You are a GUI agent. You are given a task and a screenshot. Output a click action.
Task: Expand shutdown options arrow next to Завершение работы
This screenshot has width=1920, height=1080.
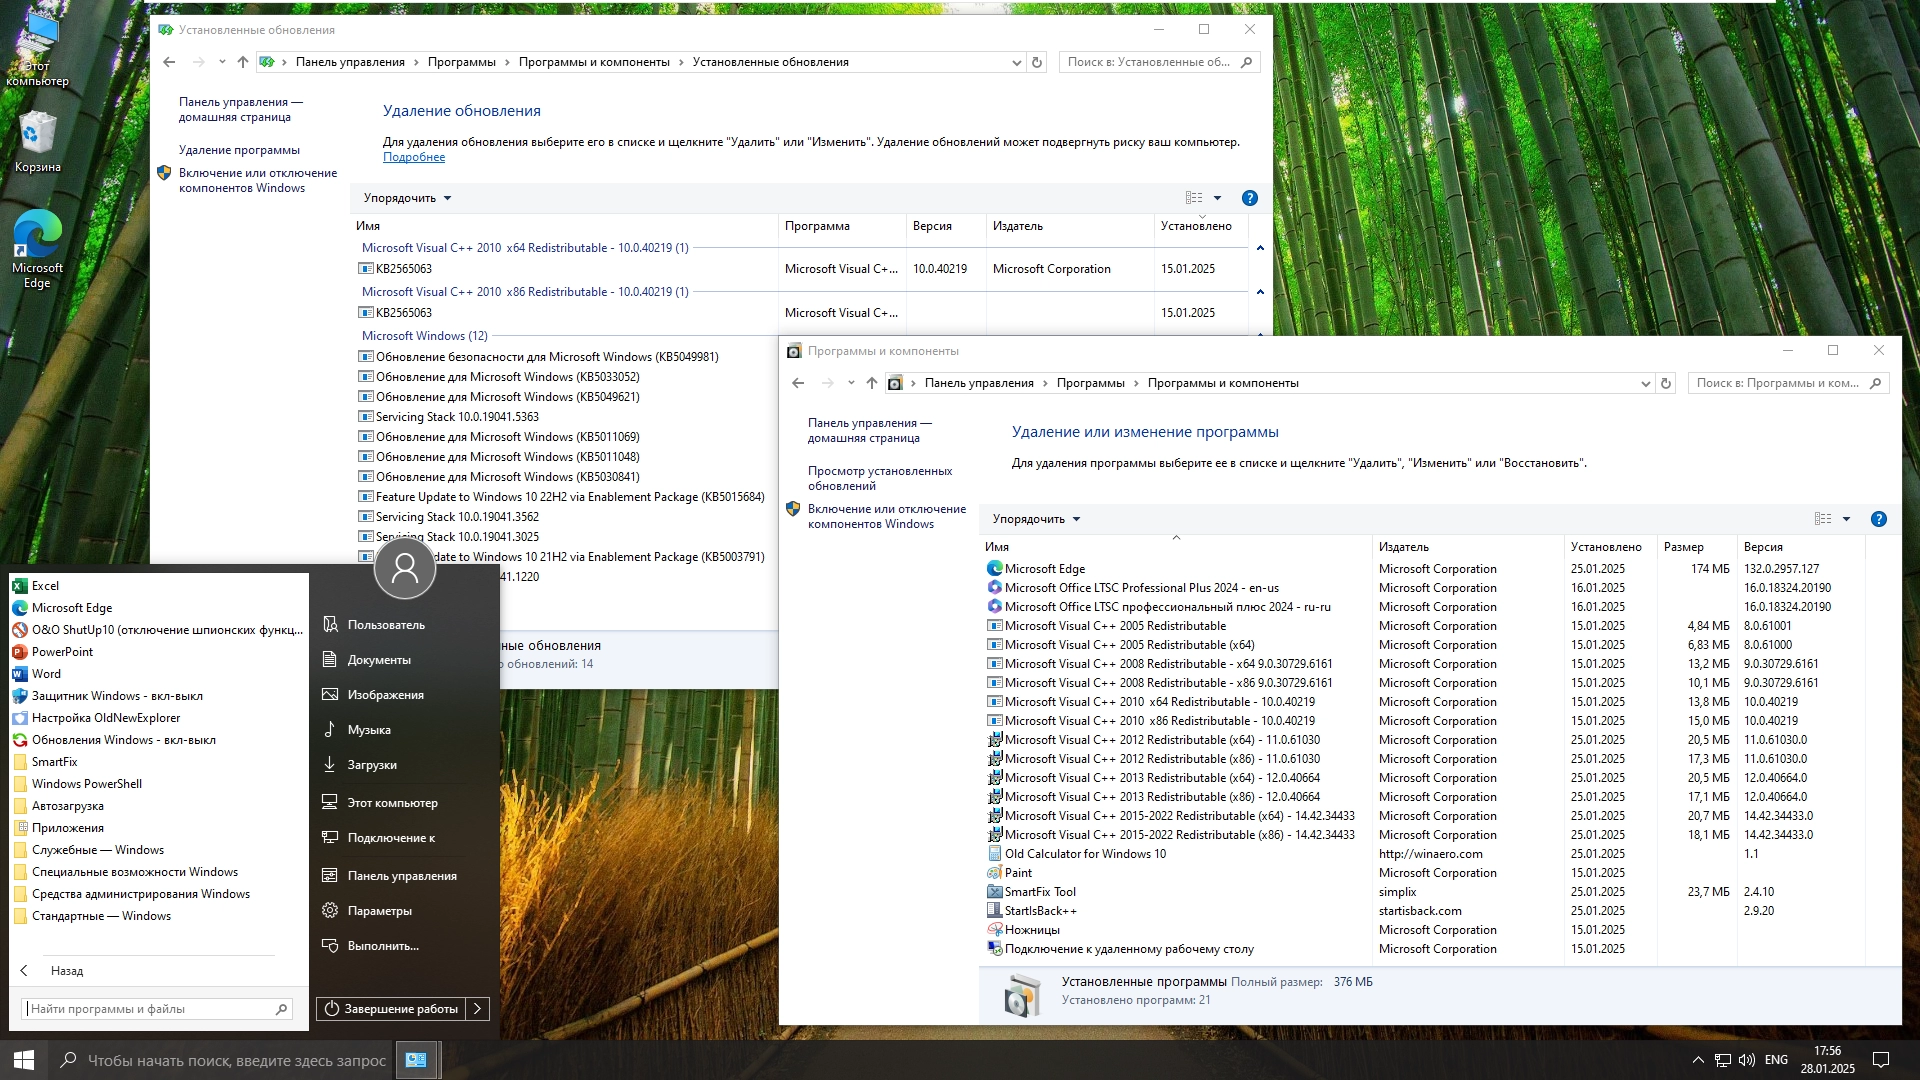pyautogui.click(x=478, y=1009)
